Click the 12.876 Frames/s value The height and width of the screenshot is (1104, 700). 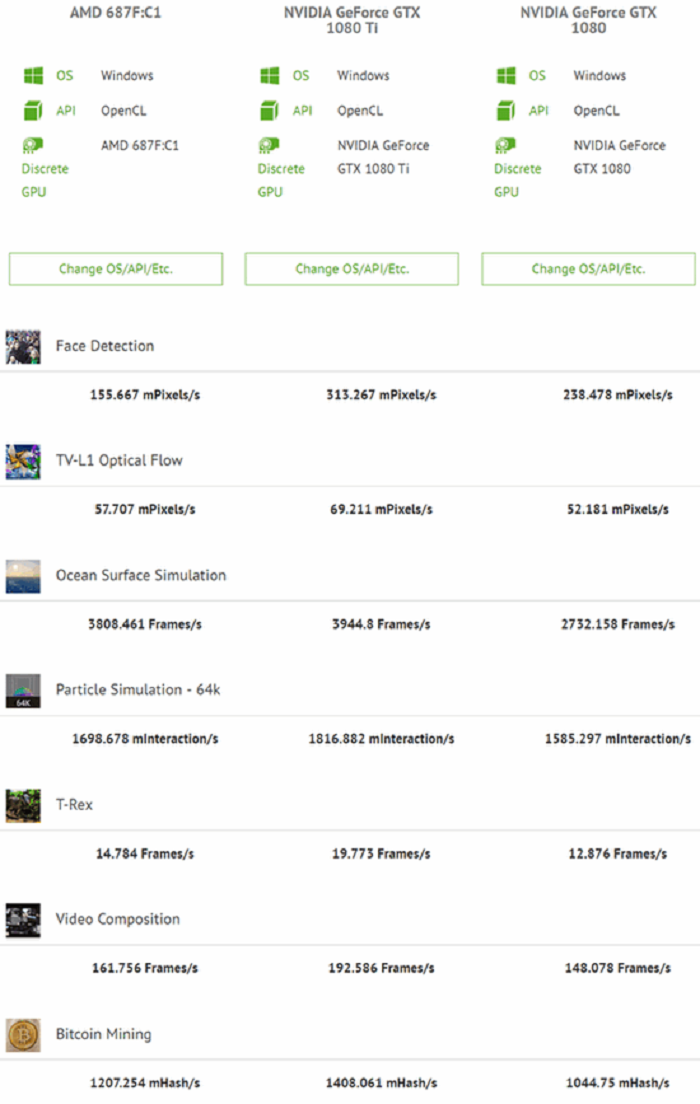[618, 853]
